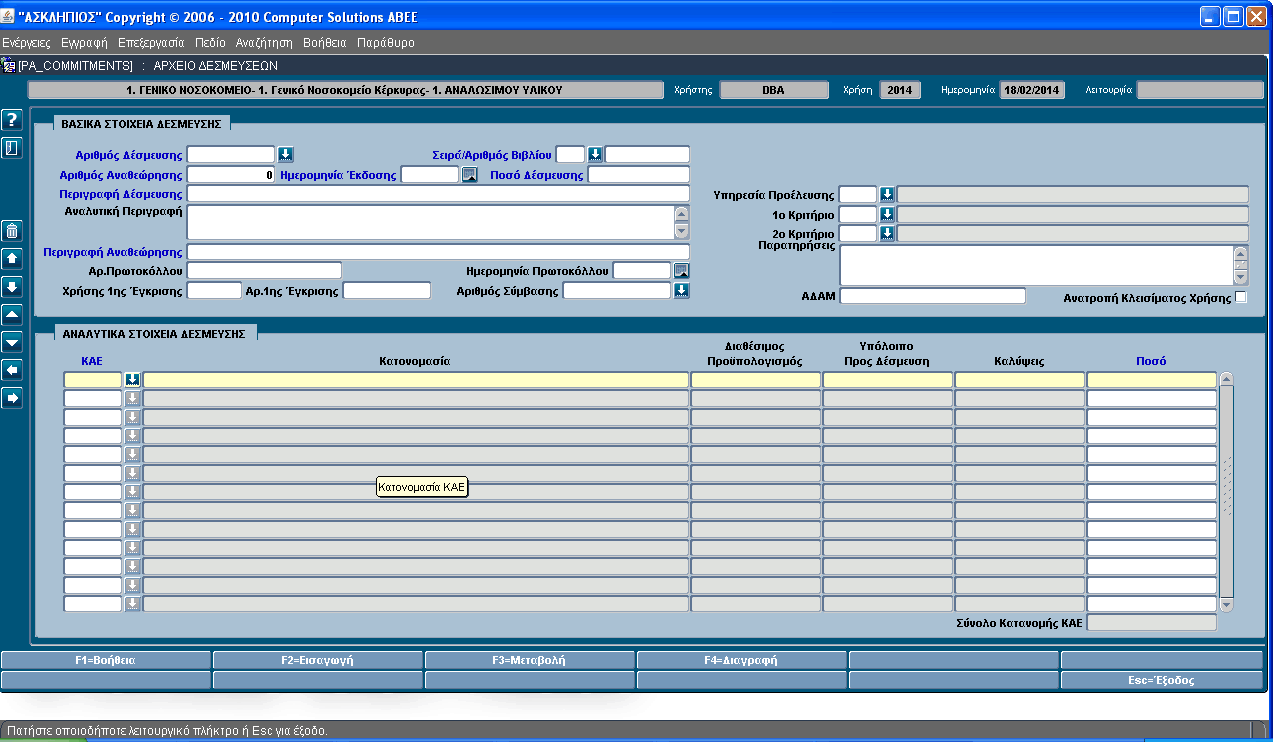
Task: Open the Επεξεργασία menu
Action: tap(151, 43)
